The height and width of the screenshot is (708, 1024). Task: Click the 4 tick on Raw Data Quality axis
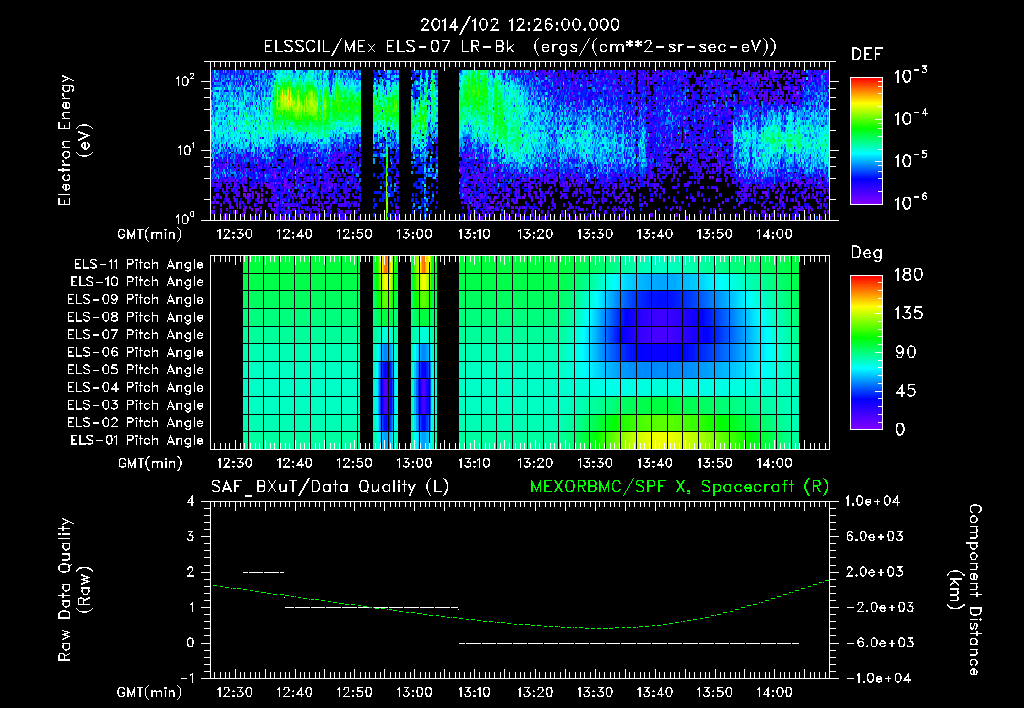click(x=190, y=501)
